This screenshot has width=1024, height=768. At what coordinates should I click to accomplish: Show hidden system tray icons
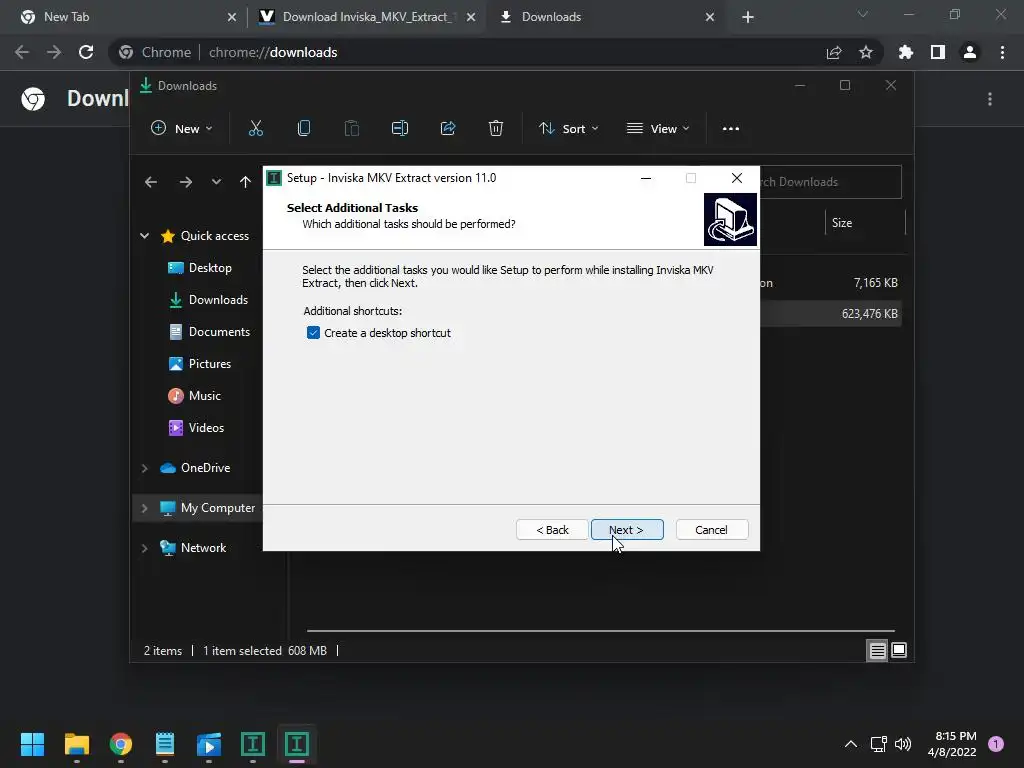(851, 744)
